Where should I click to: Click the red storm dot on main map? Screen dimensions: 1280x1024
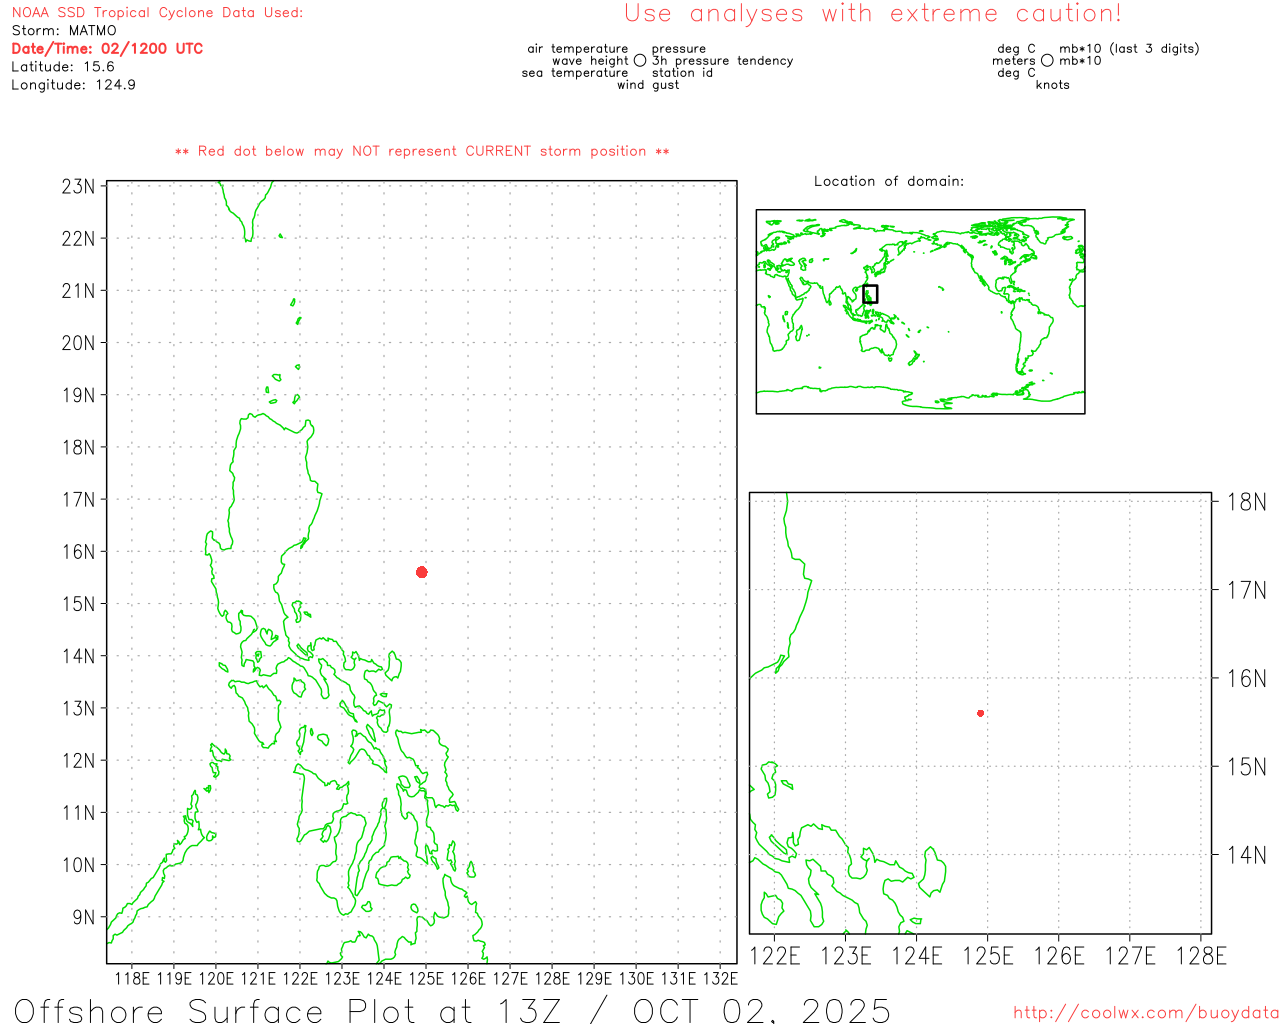[421, 572]
